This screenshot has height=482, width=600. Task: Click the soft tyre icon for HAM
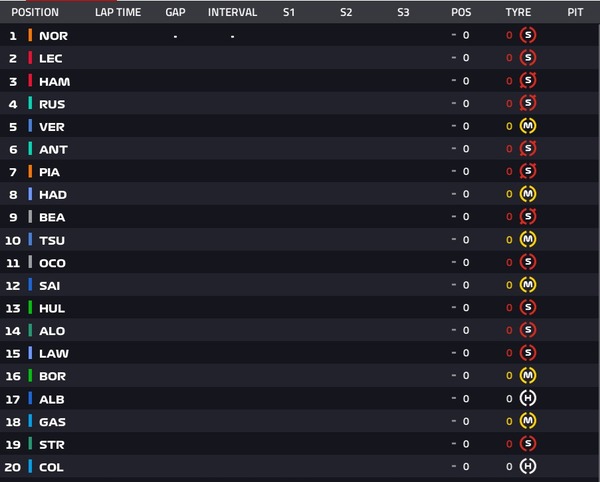click(528, 81)
